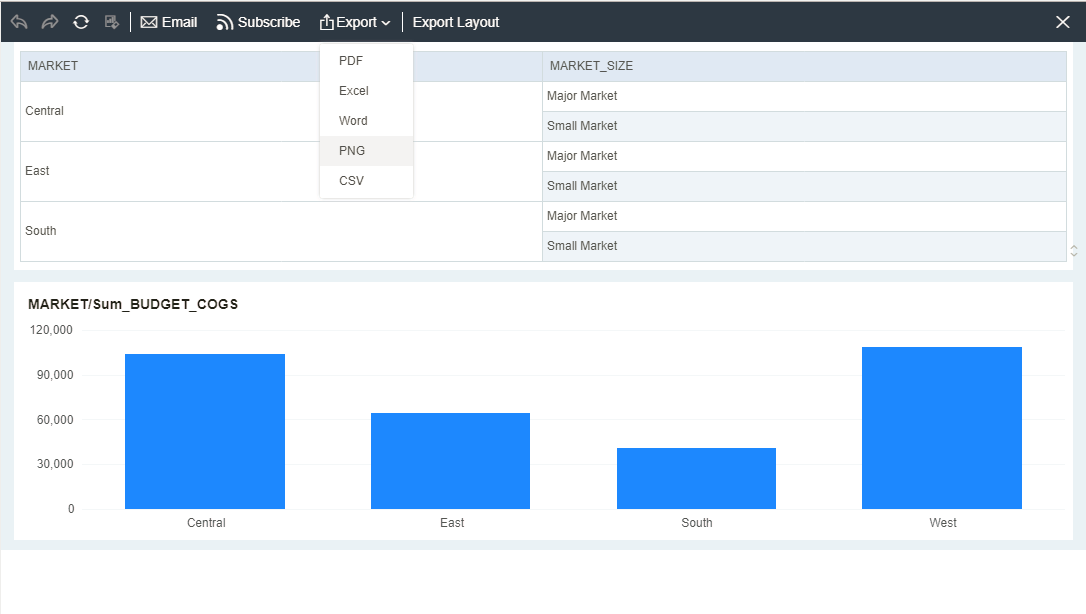
Task: Click the MARKET column header
Action: click(53, 66)
